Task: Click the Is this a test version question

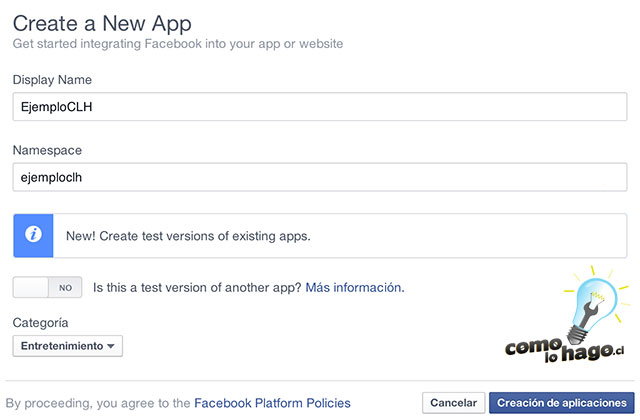Action: coord(197,287)
